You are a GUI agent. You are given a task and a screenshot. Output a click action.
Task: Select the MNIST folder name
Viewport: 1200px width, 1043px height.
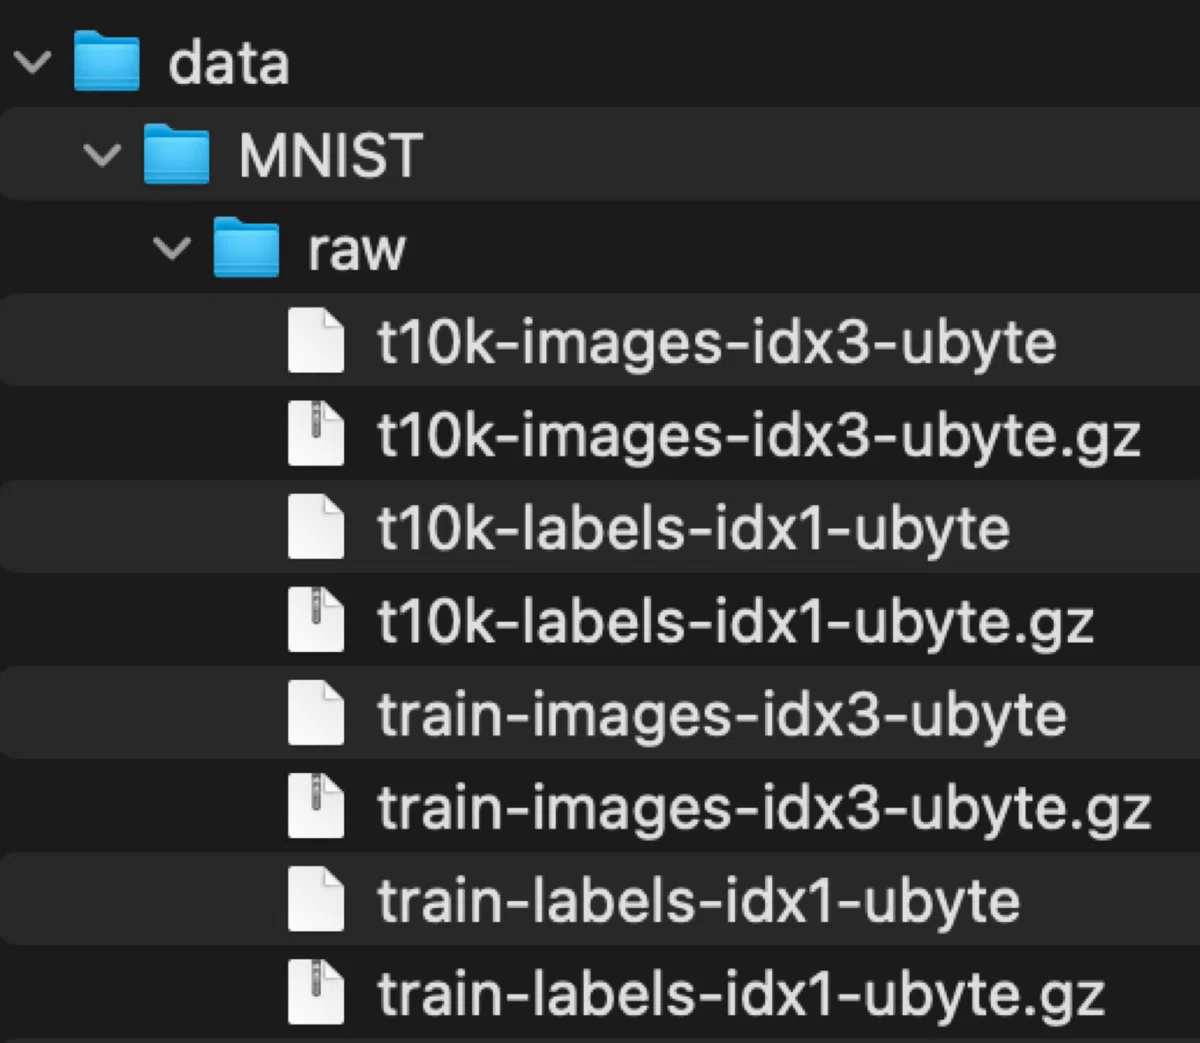point(331,156)
